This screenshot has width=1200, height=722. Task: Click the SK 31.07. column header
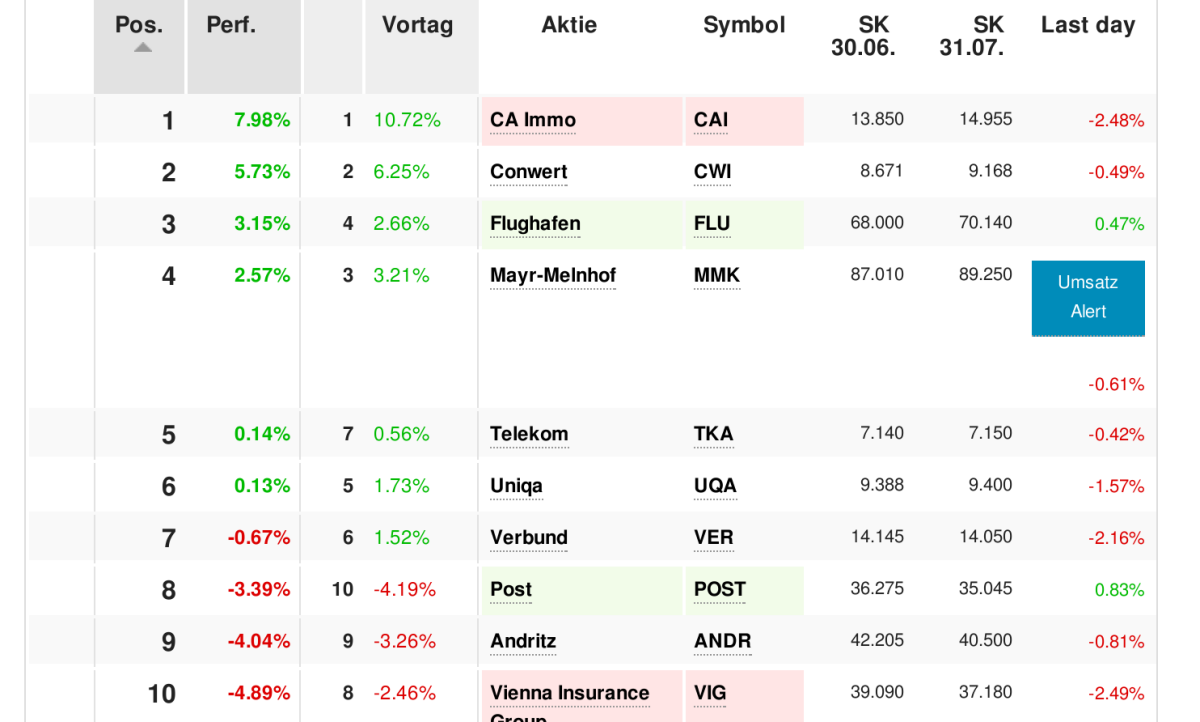coord(971,36)
